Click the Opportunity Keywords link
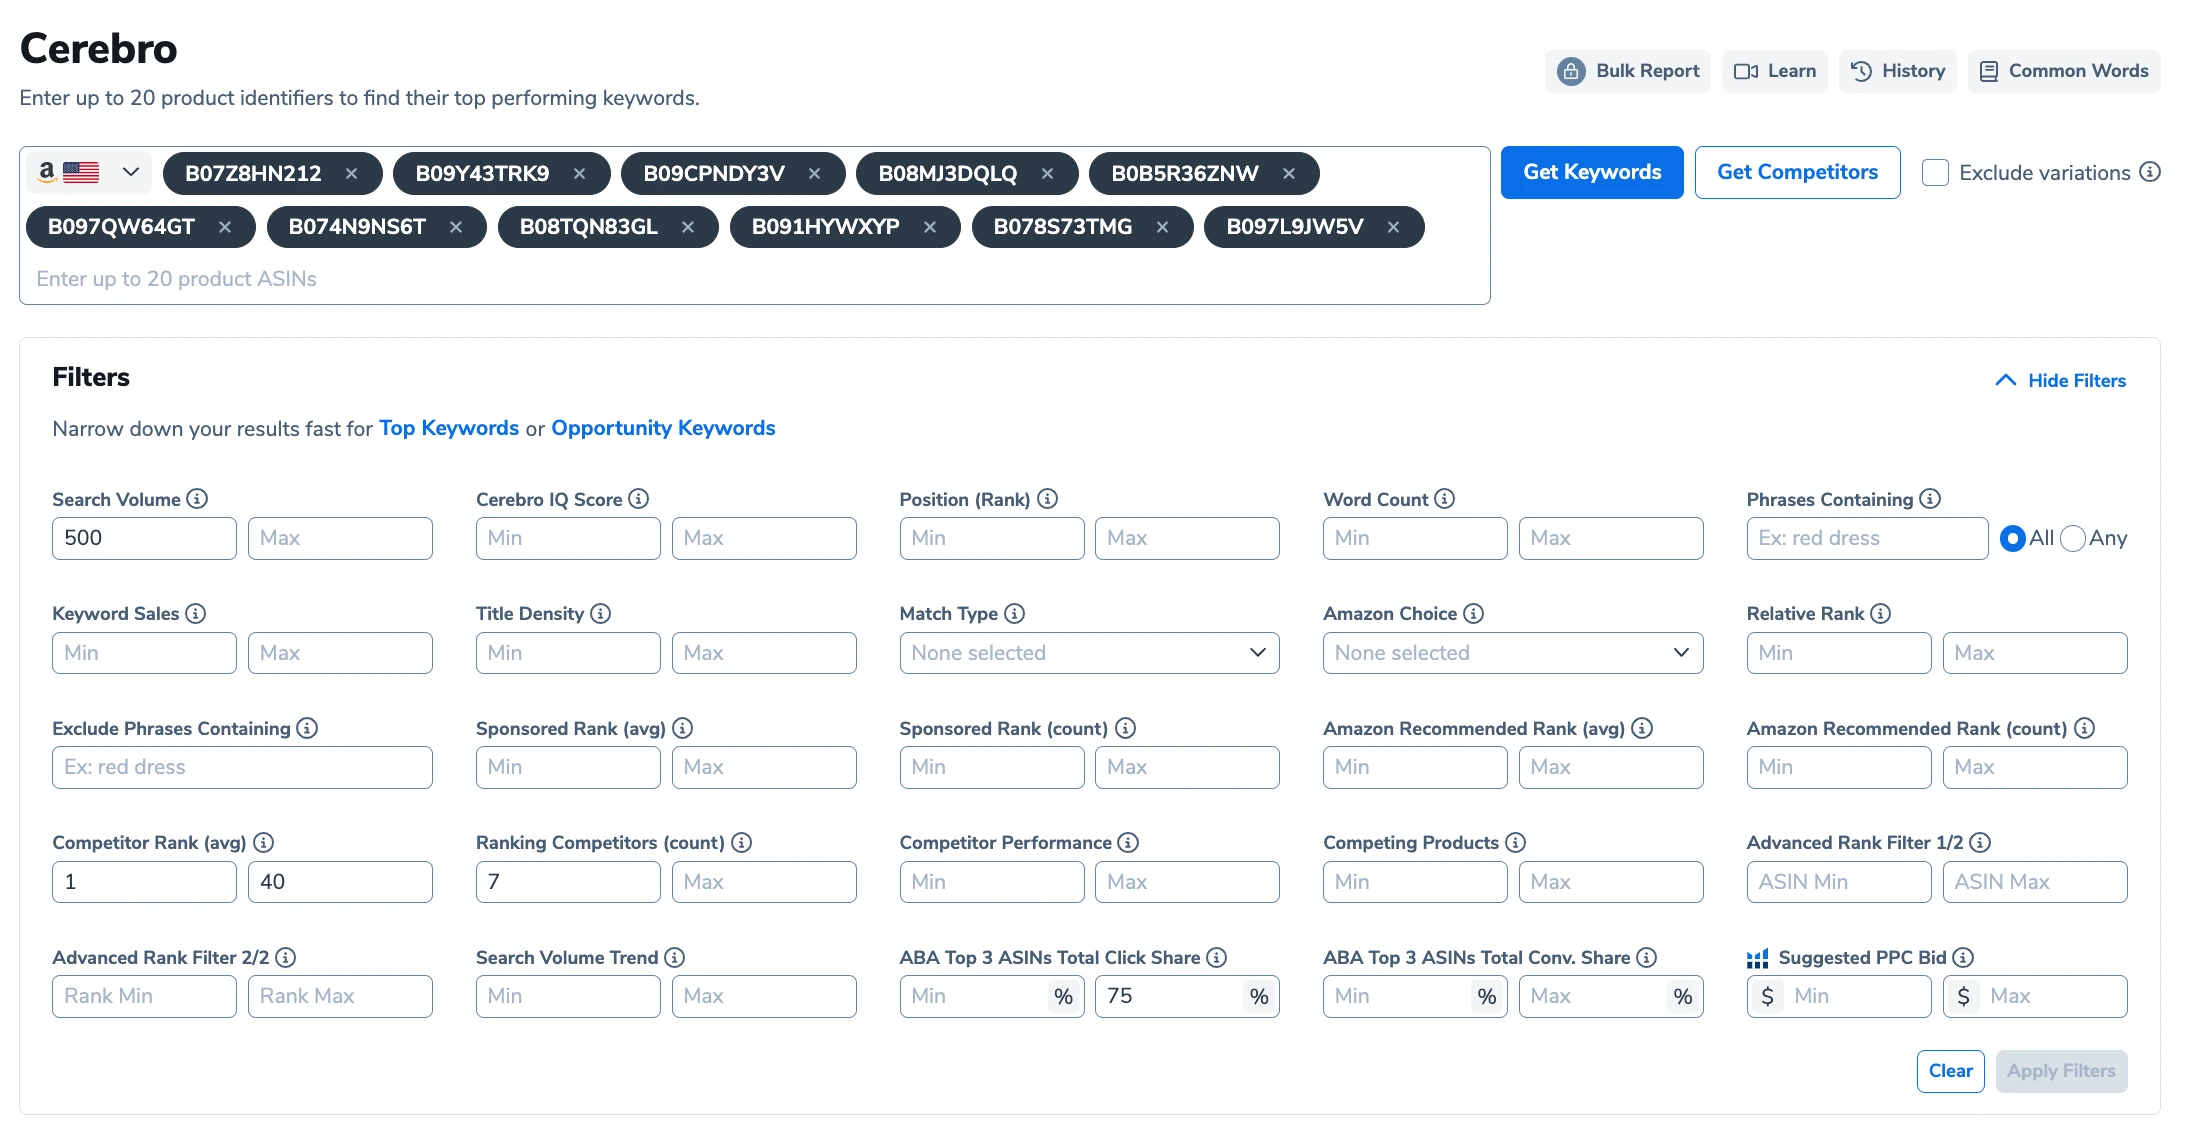Screen dimensions: 2188x1126 point(663,427)
